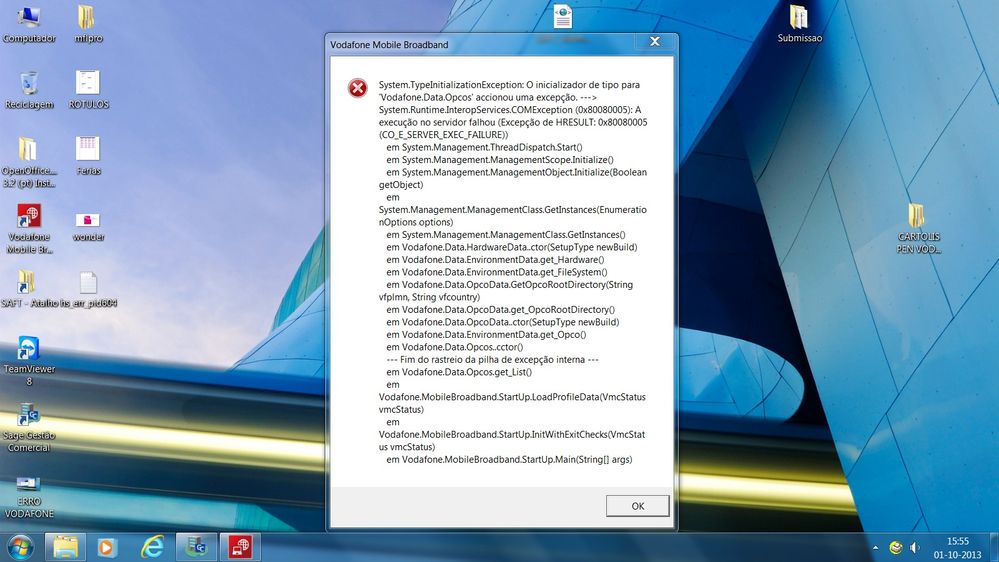
Task: Select the Reciclagem recycle bin icon
Action: click(29, 84)
